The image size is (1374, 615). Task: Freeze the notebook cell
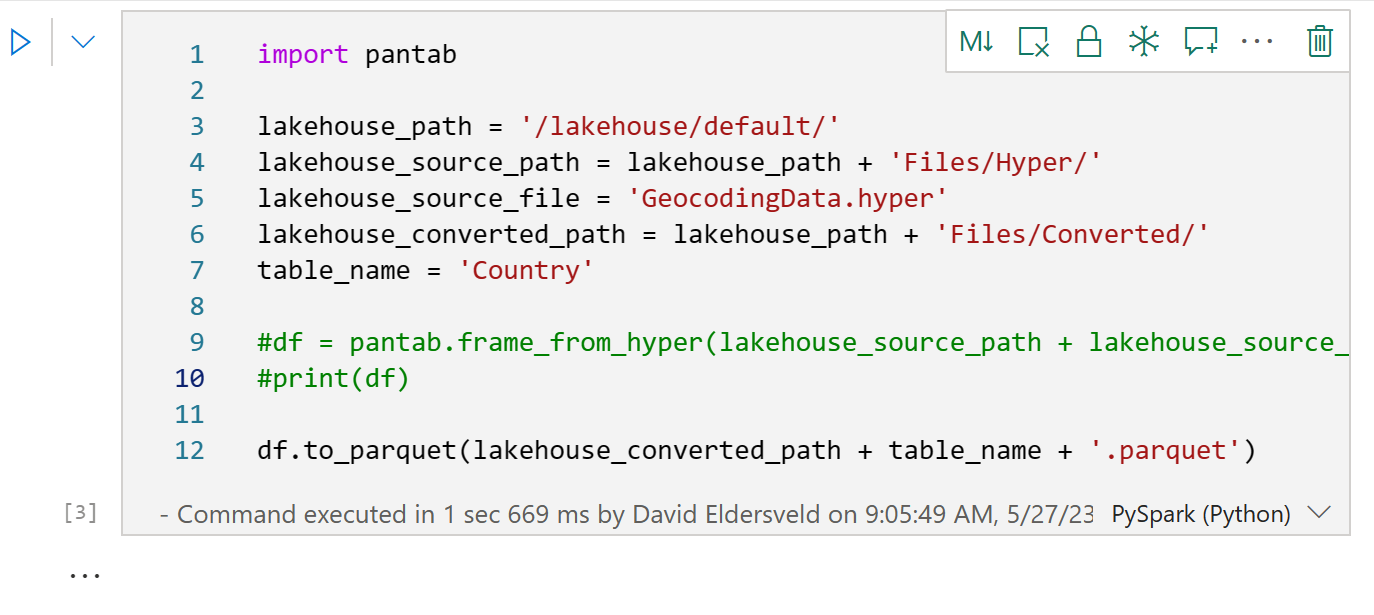[1144, 41]
